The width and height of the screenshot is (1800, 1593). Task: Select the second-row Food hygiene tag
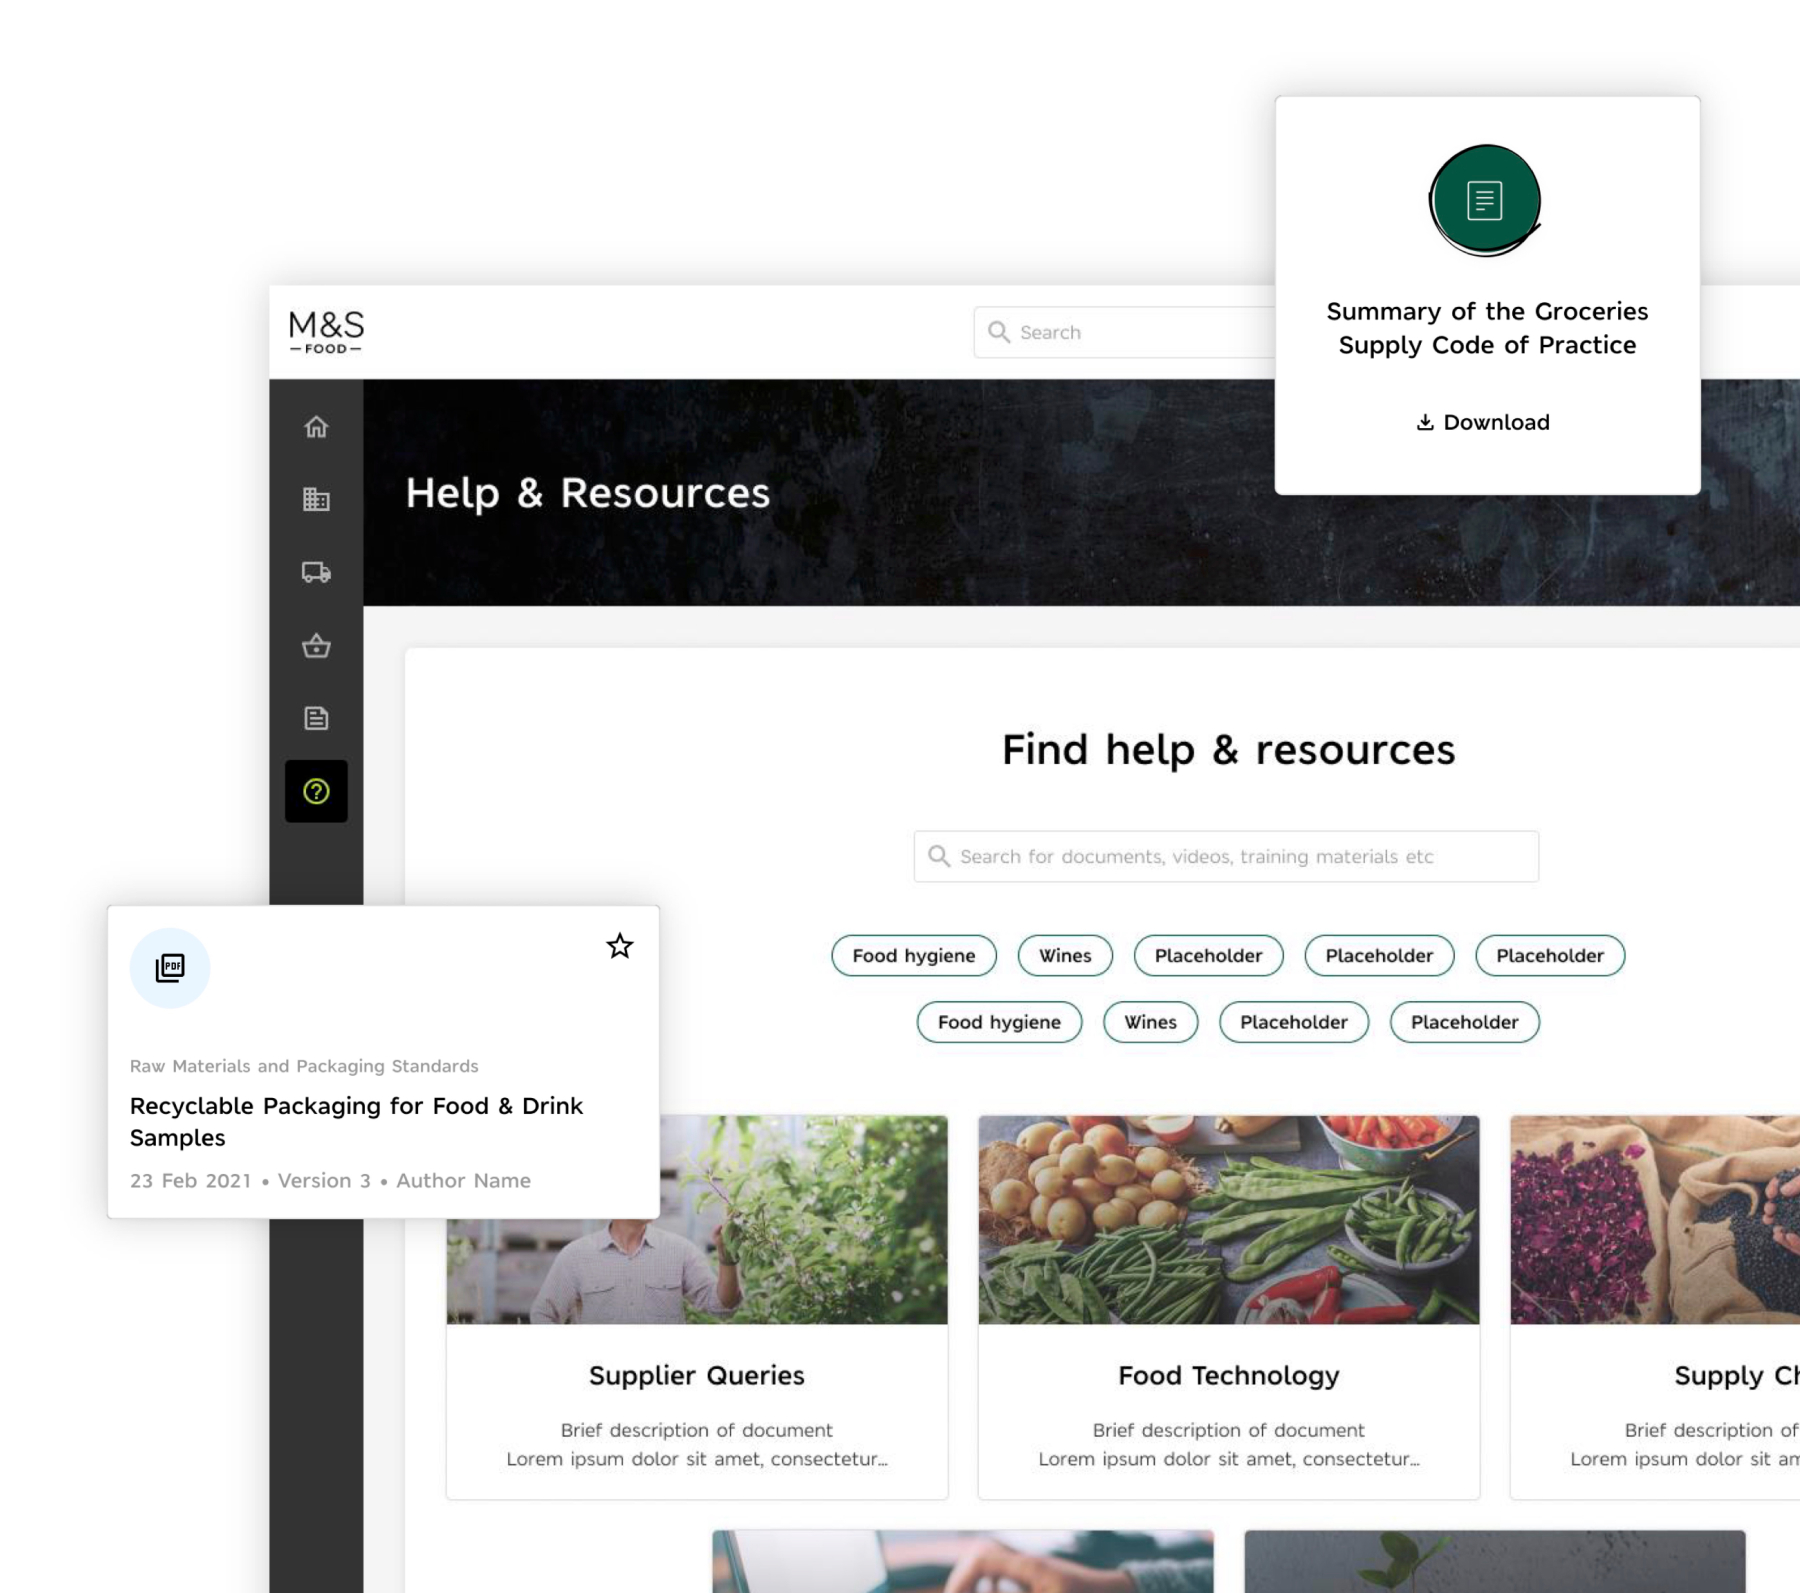(999, 1022)
